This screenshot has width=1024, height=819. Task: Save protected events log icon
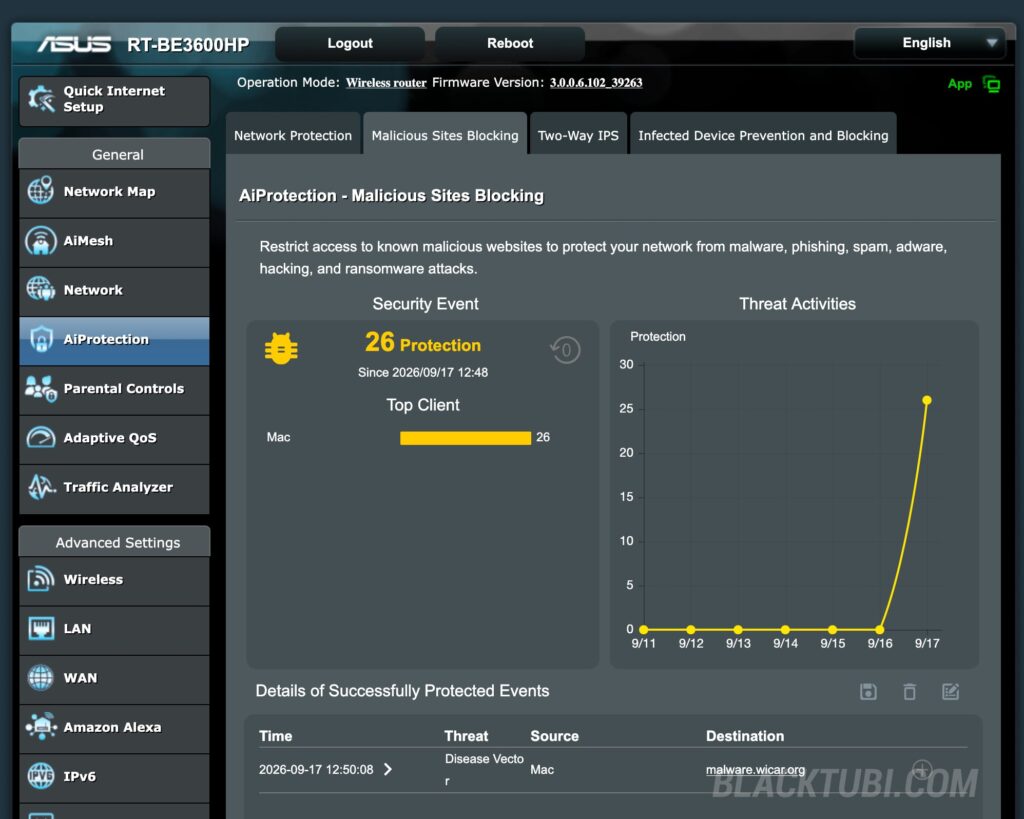coord(868,692)
